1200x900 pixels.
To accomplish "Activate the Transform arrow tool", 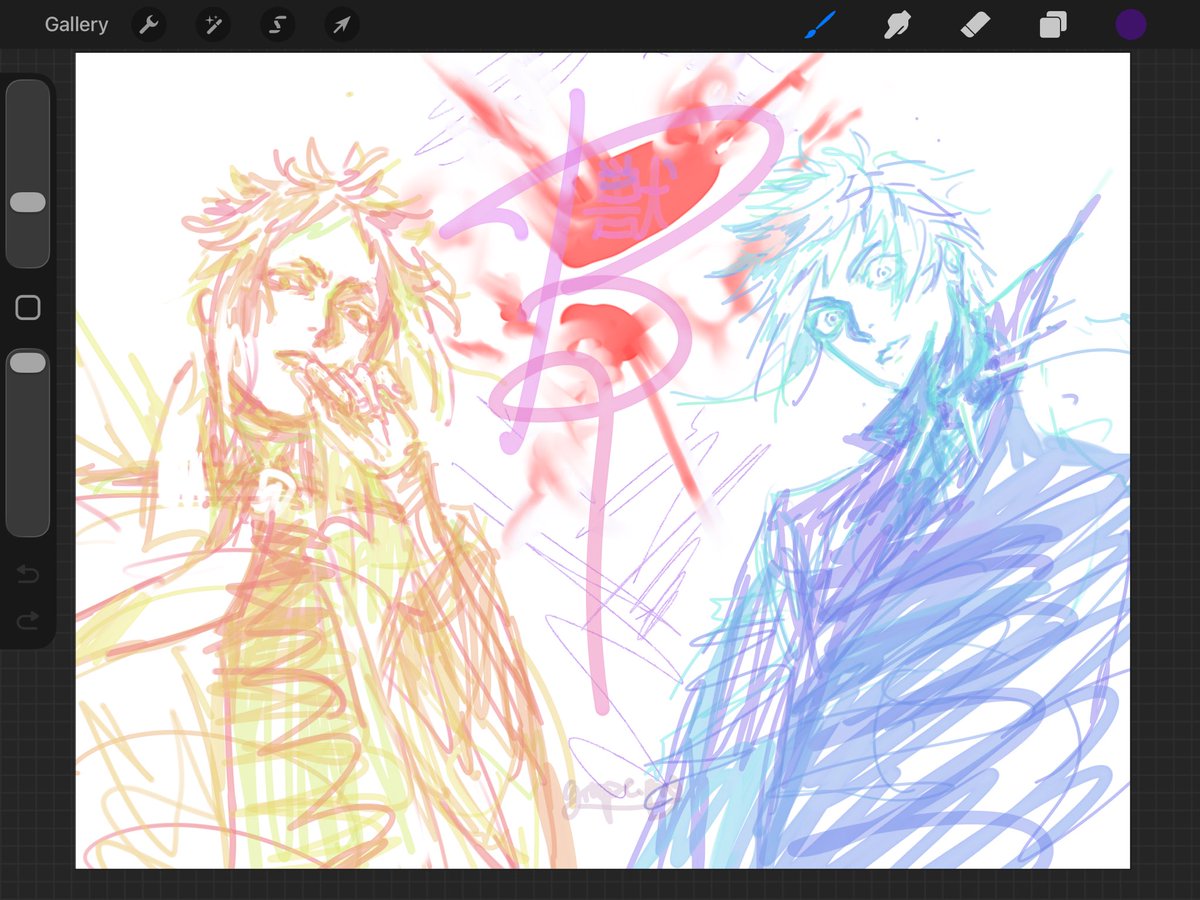I will point(342,25).
